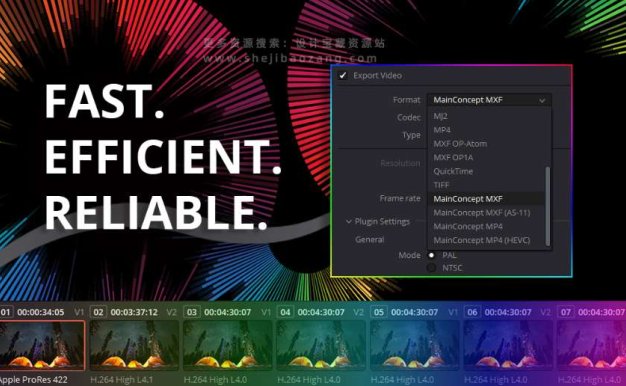This screenshot has width=626, height=386.
Task: Click the Apple ProRes 422 codec label
Action: [x=34, y=380]
